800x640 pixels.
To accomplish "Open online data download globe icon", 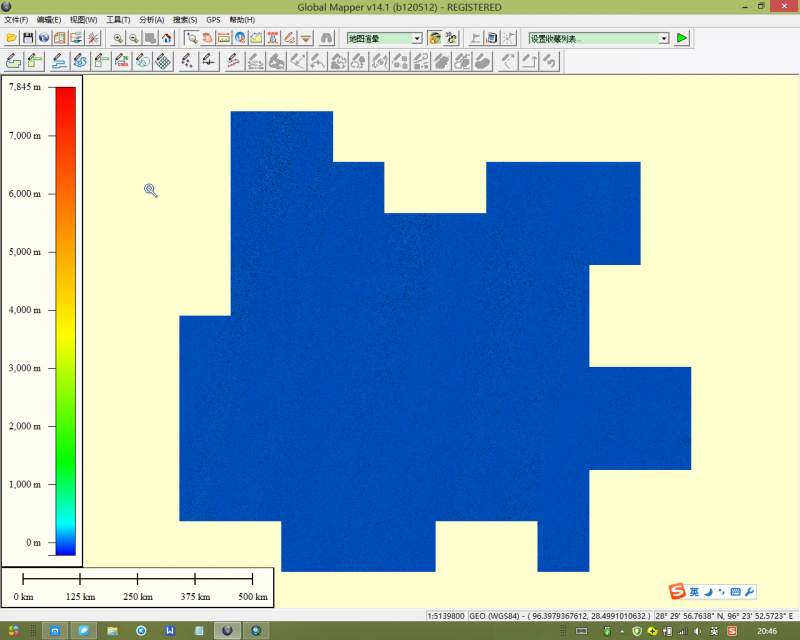I will coord(44,38).
